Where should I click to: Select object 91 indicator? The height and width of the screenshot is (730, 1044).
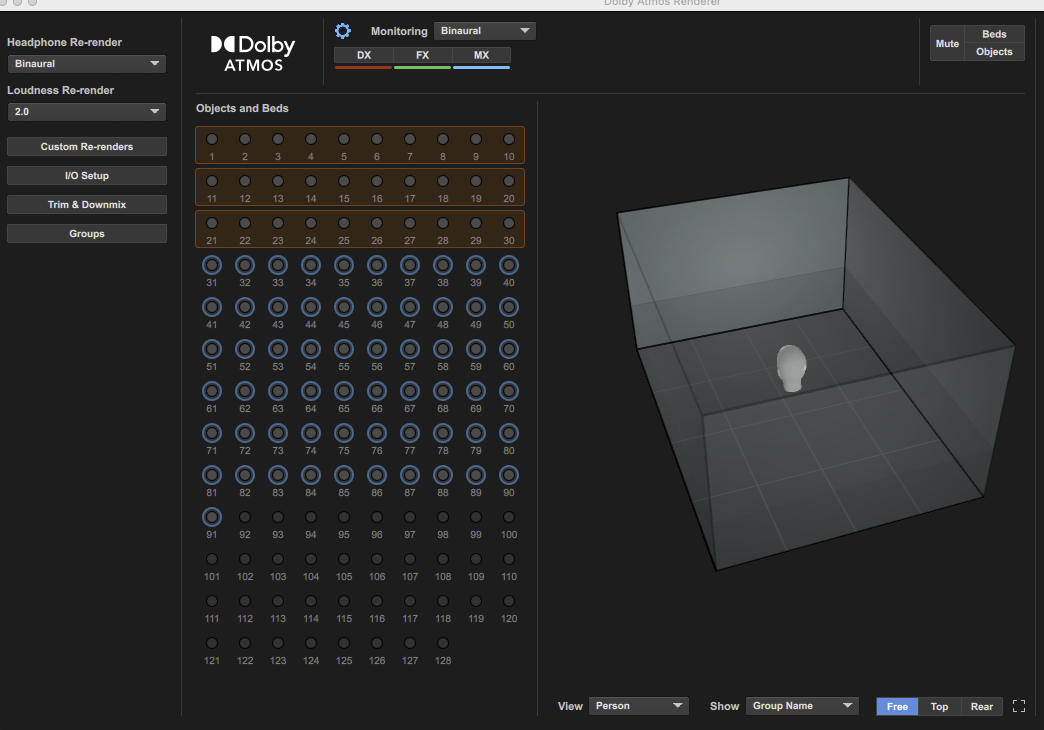211,517
